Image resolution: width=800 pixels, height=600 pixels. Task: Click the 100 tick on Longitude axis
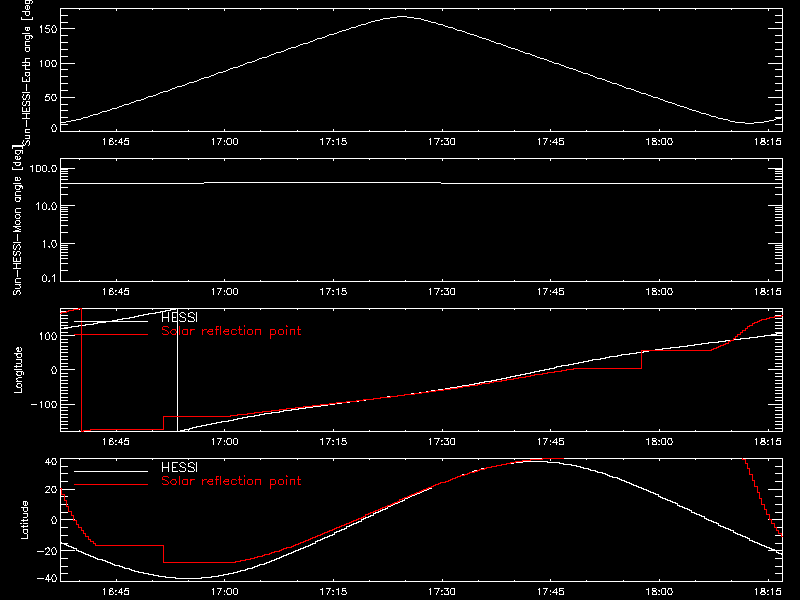click(x=47, y=336)
